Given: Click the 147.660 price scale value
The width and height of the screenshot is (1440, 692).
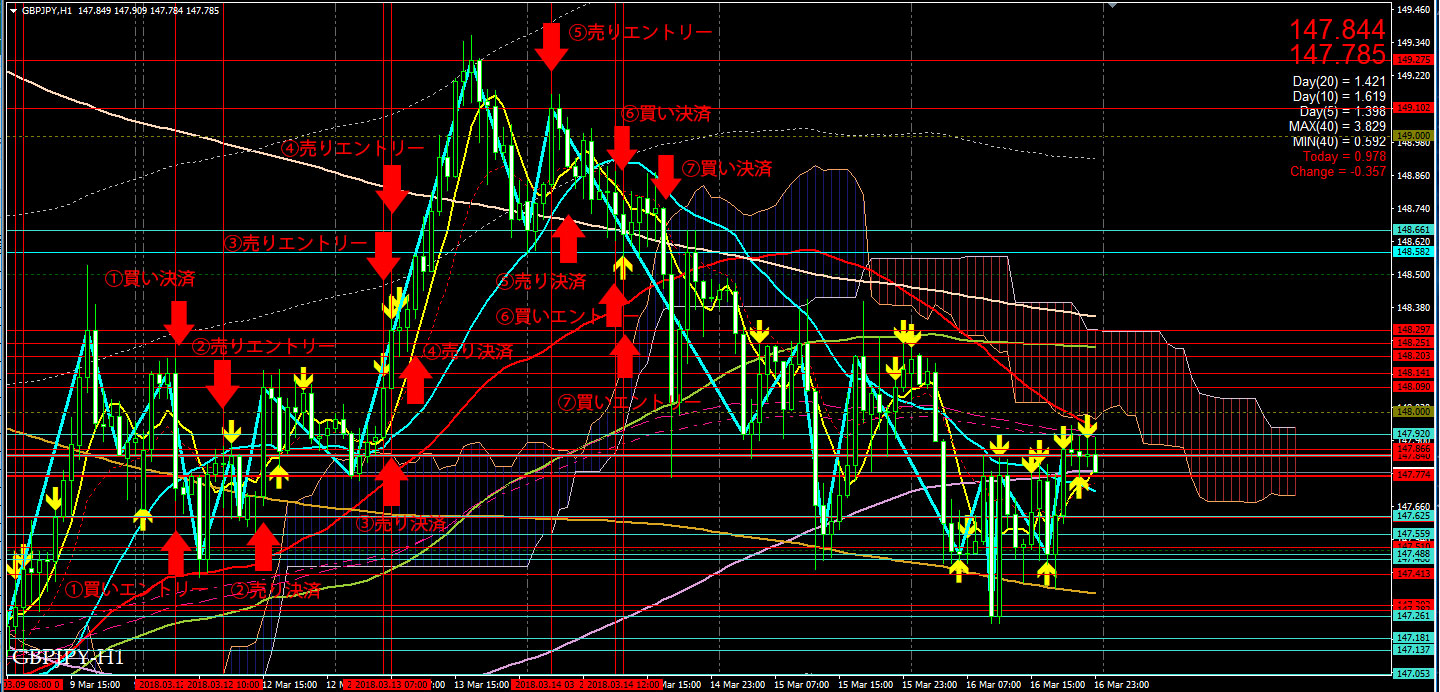Looking at the screenshot, I should 1412,506.
